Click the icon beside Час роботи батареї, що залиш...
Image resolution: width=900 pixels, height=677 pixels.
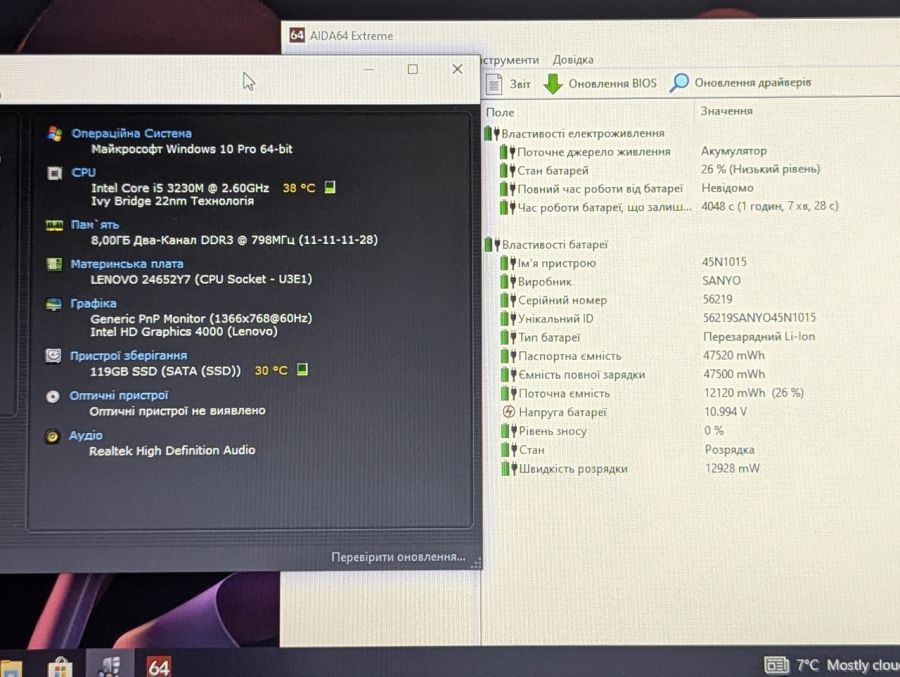[507, 207]
